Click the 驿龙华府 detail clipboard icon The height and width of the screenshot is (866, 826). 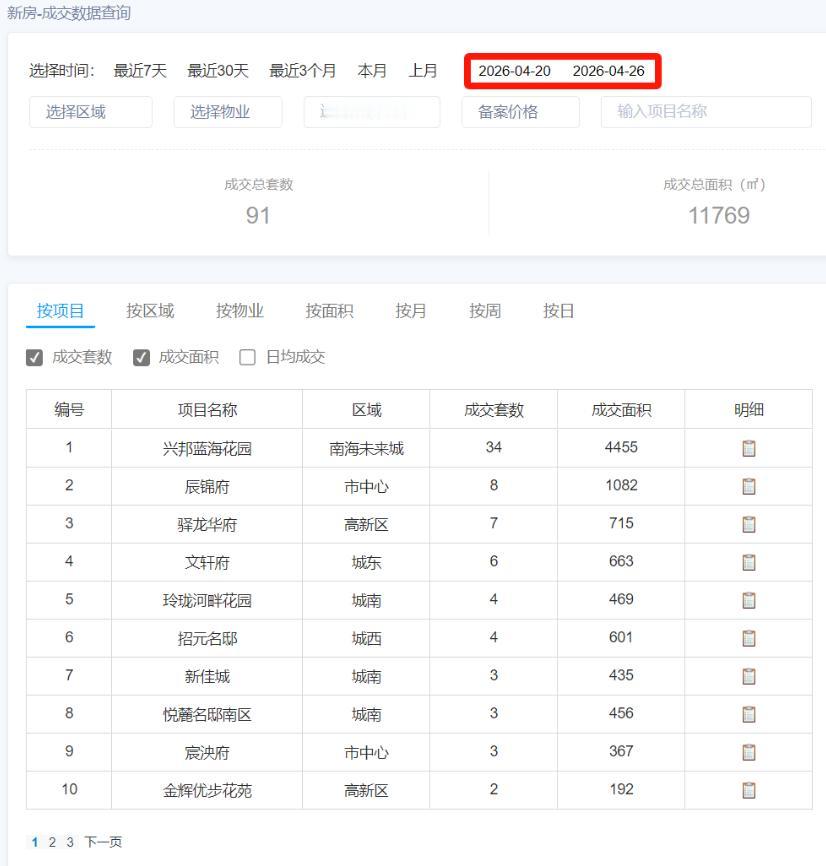pos(748,524)
